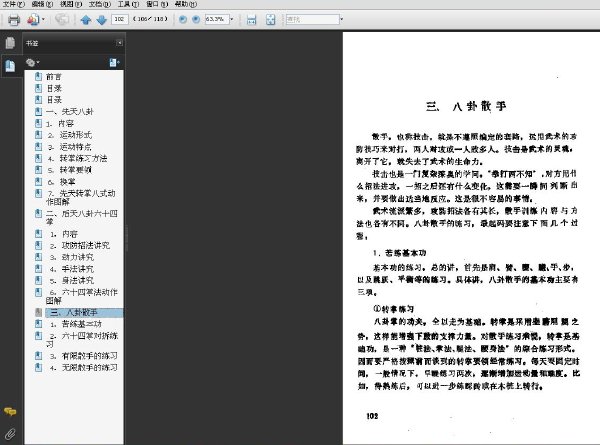Select bookmark 4. 手法讲究
Image resolution: width=600 pixels, height=445 pixels.
(72, 269)
